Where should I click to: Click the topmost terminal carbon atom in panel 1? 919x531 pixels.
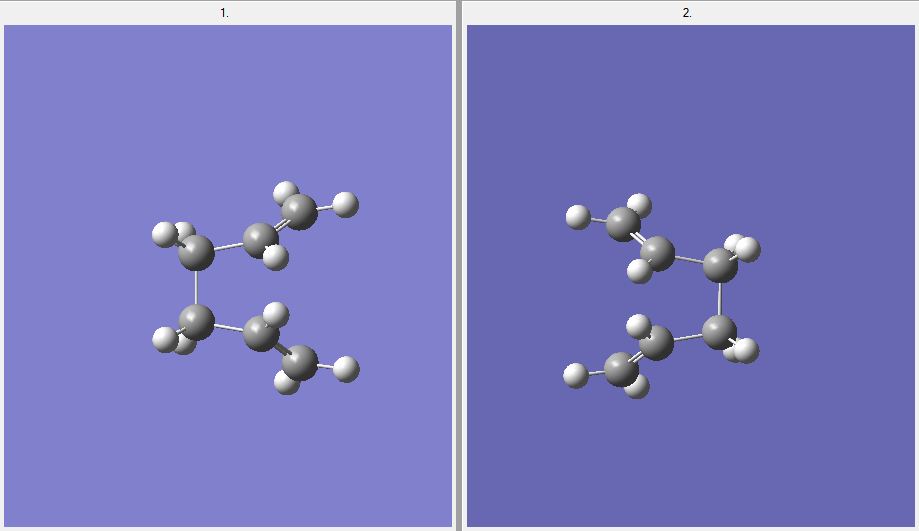(299, 212)
